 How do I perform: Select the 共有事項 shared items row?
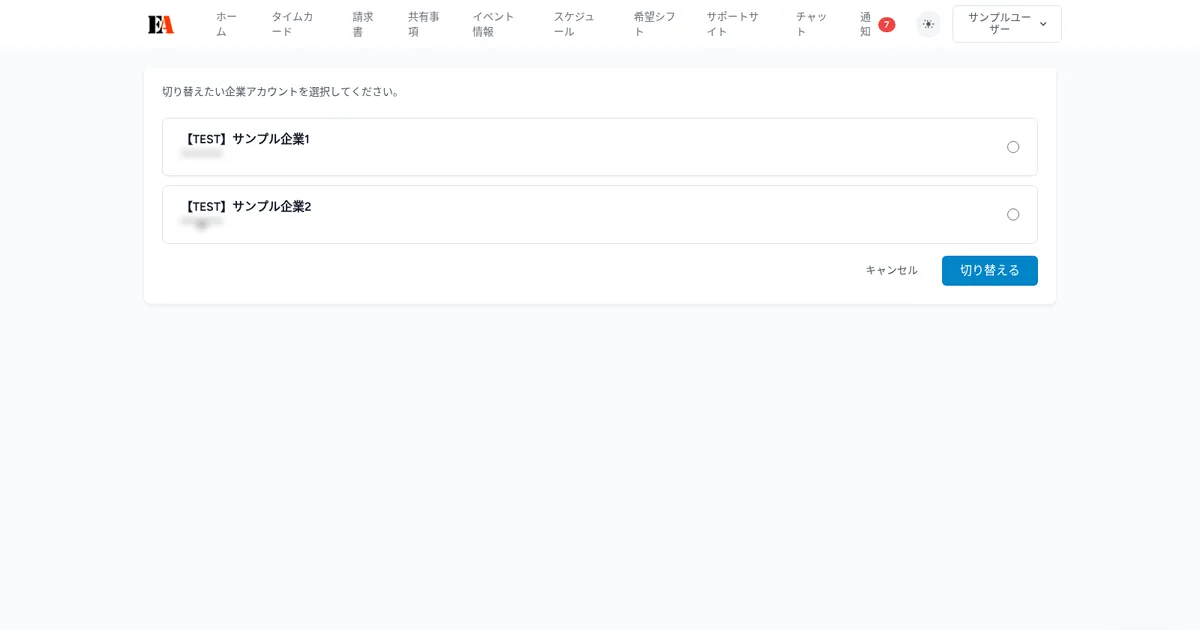pyautogui.click(x=421, y=24)
